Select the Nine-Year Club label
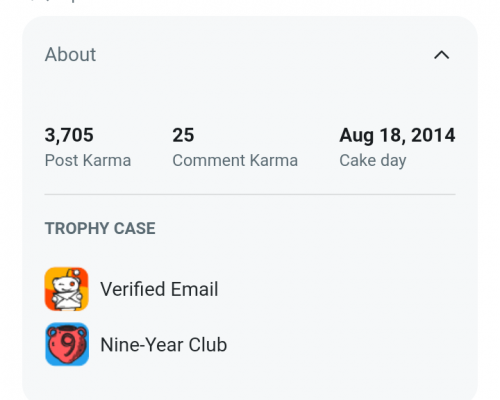 pyautogui.click(x=164, y=344)
